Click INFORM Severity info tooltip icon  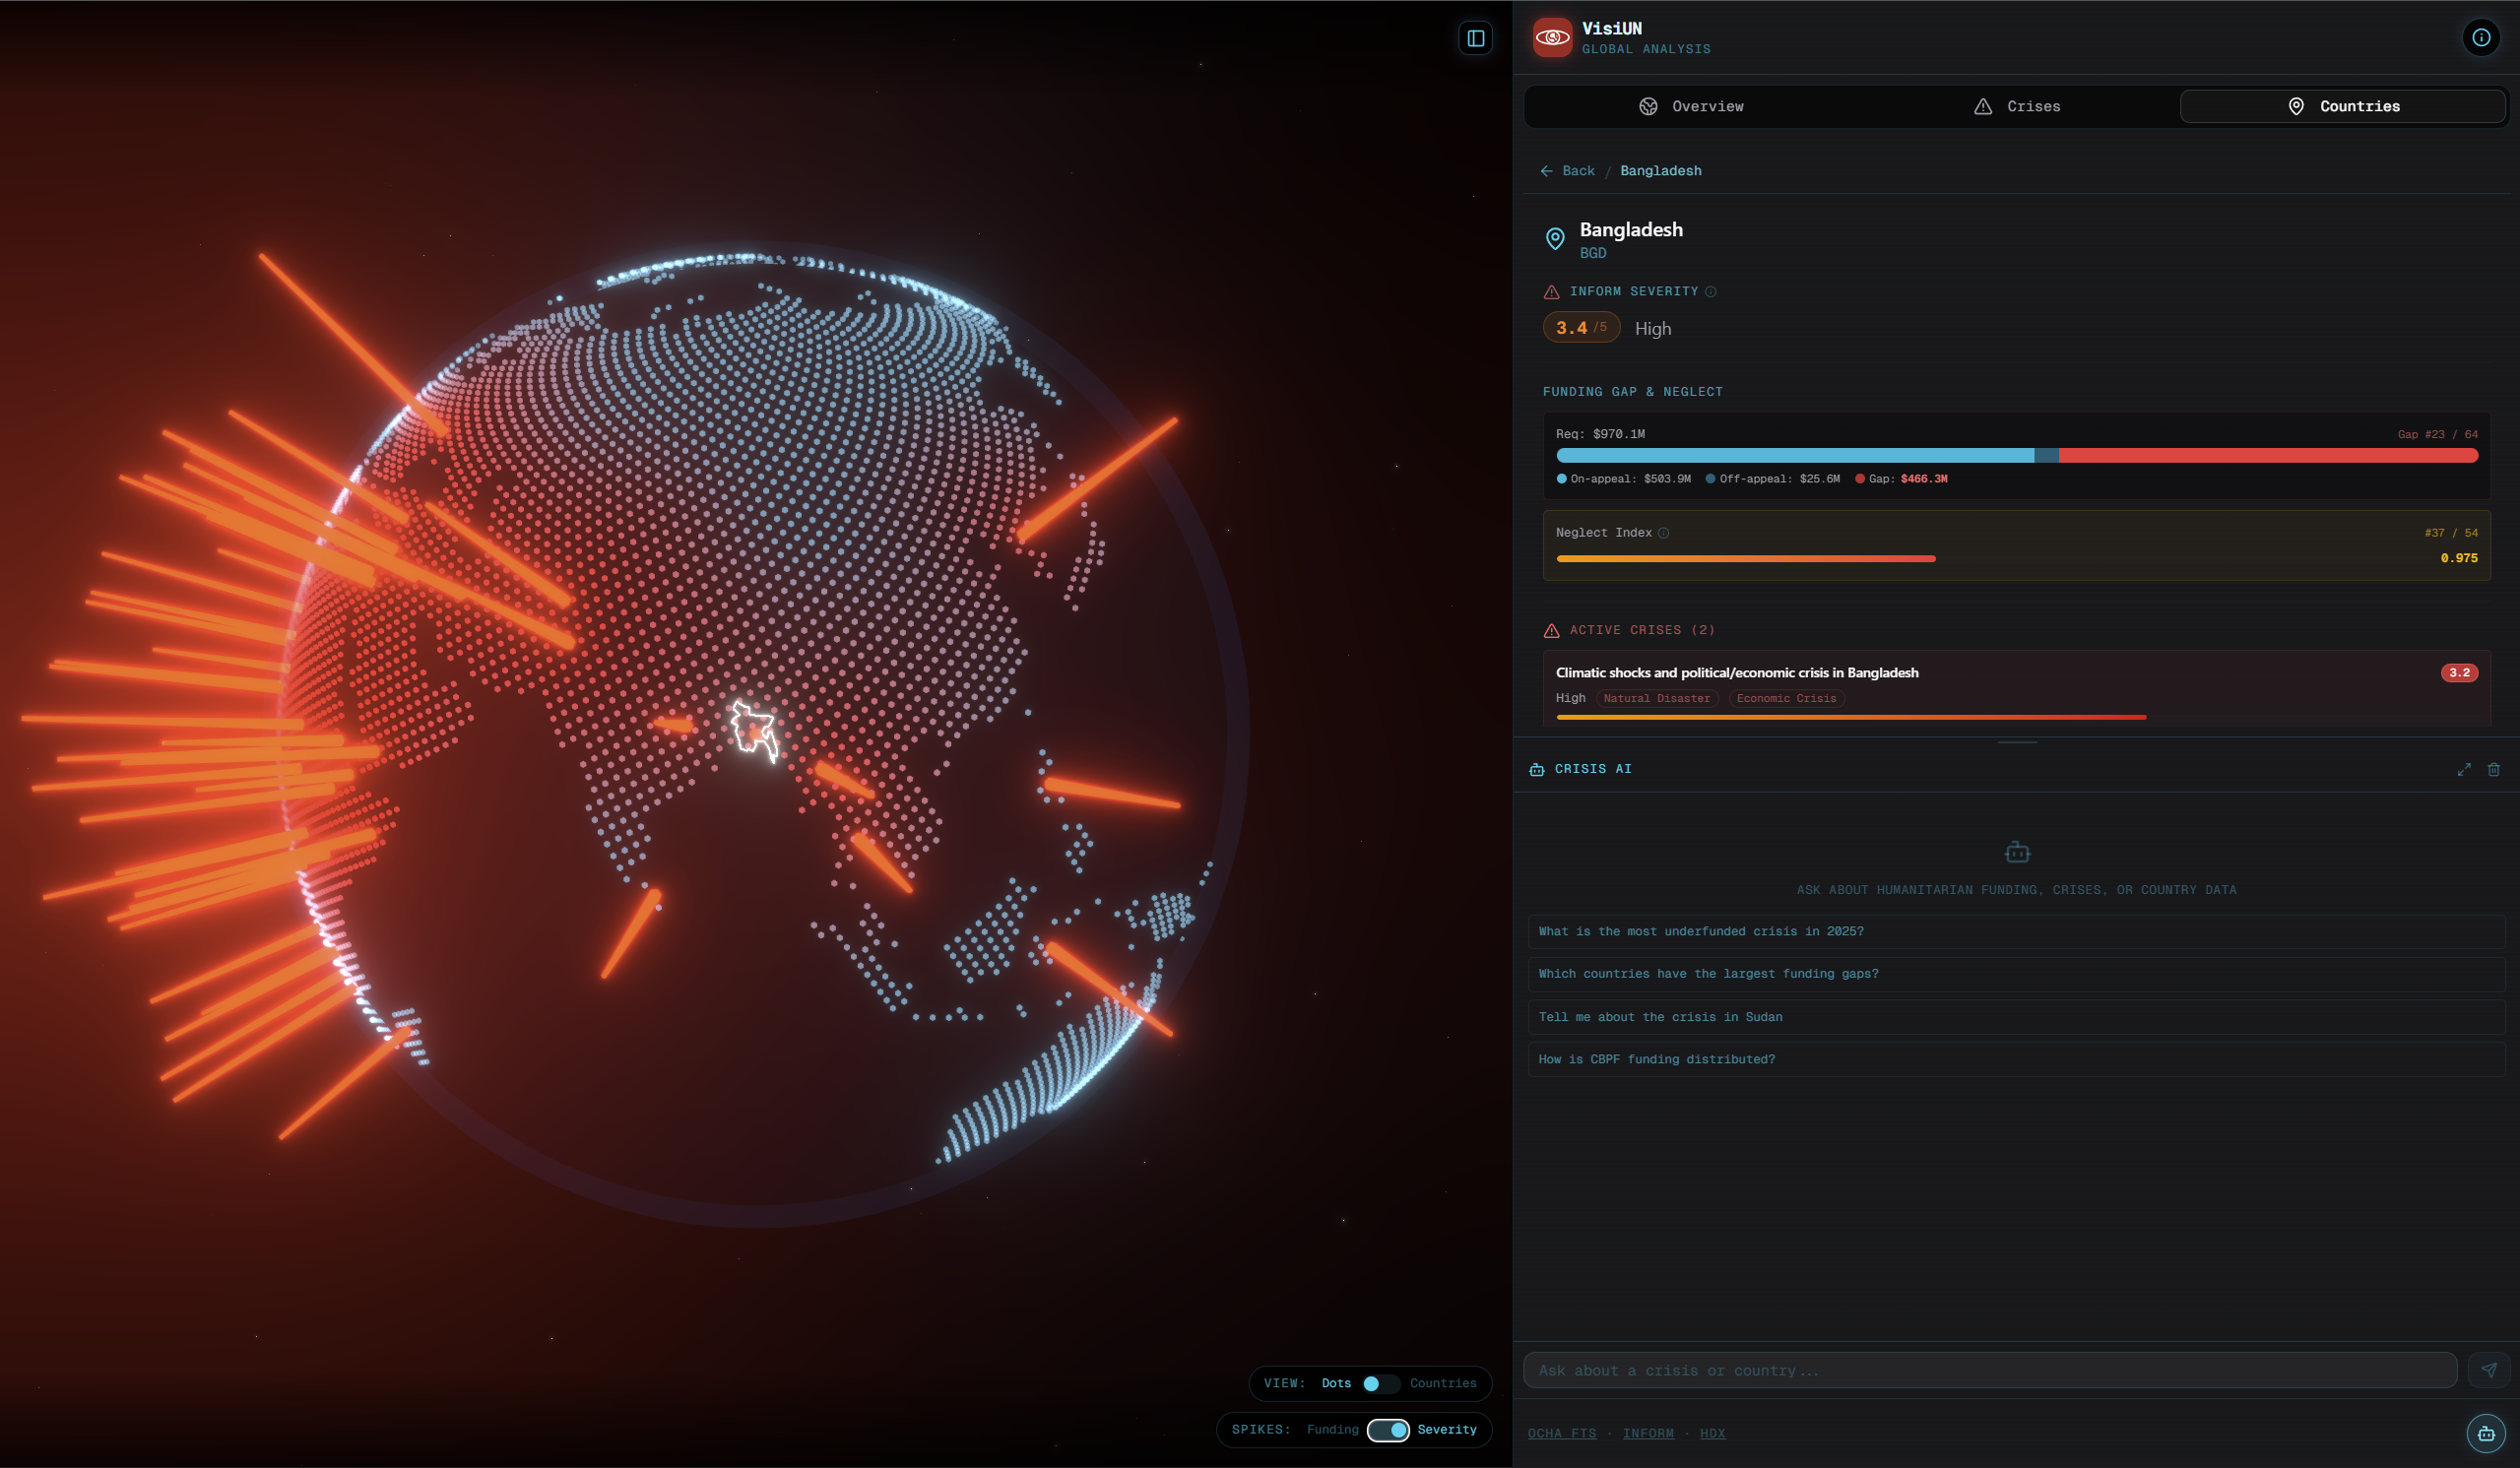tap(1711, 292)
